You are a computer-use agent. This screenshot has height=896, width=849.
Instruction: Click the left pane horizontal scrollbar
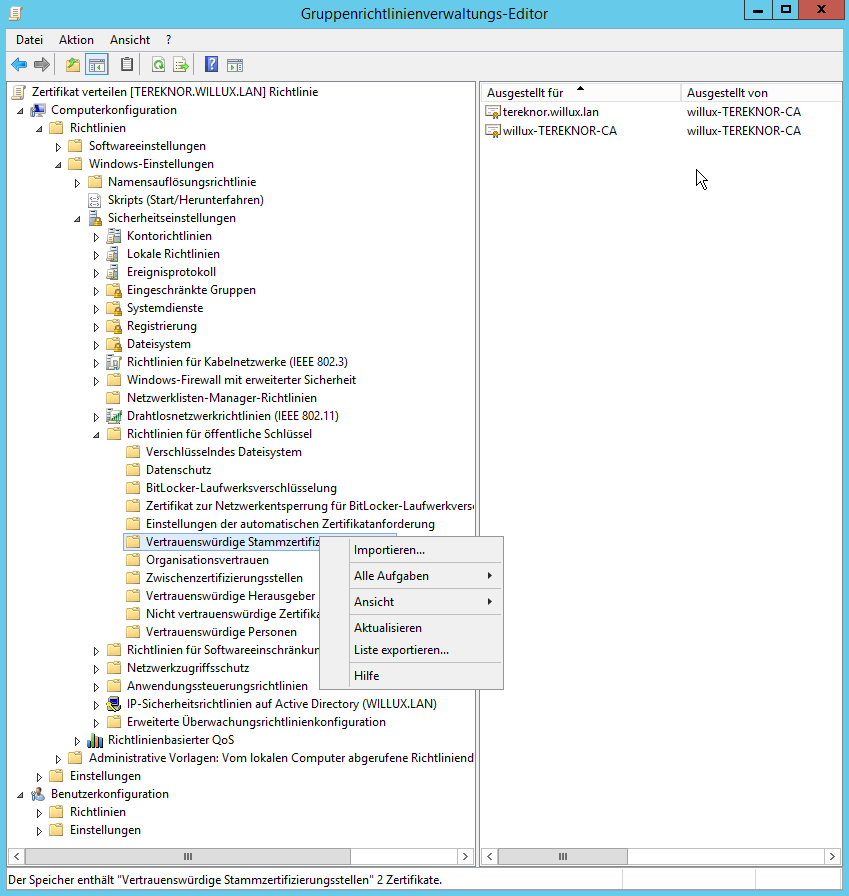click(x=240, y=857)
